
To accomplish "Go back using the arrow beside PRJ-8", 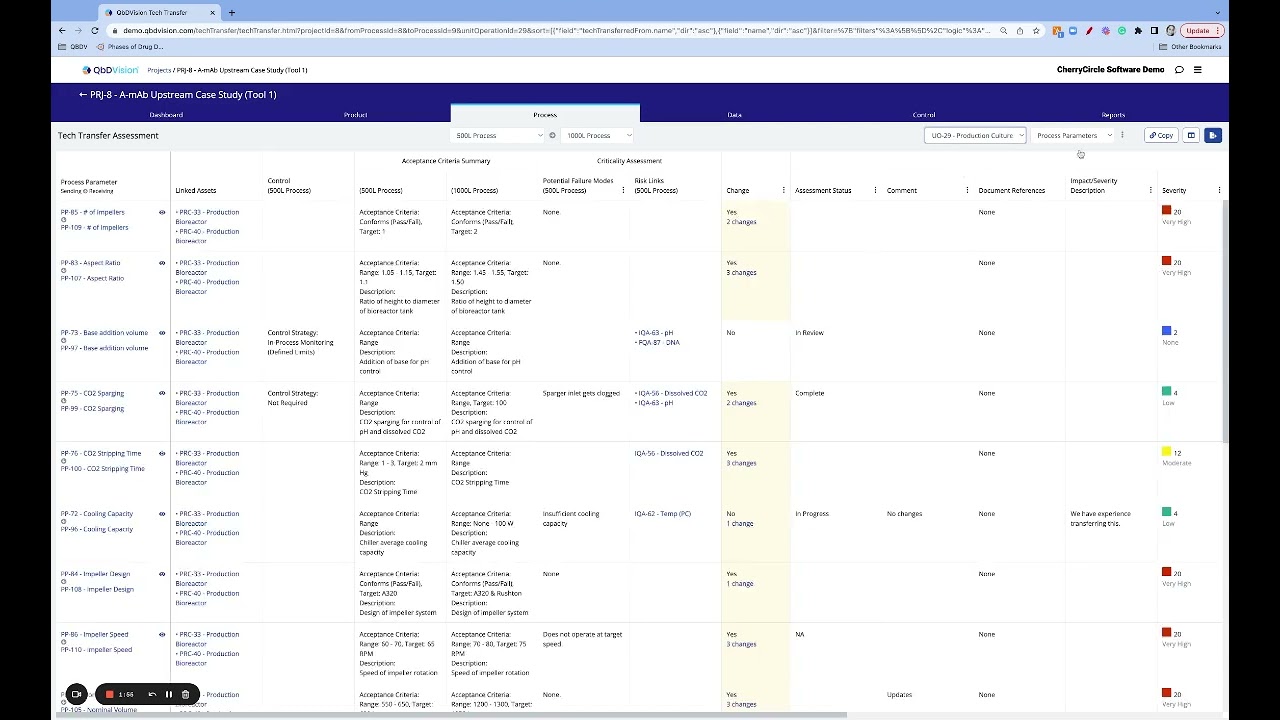I will [x=83, y=95].
